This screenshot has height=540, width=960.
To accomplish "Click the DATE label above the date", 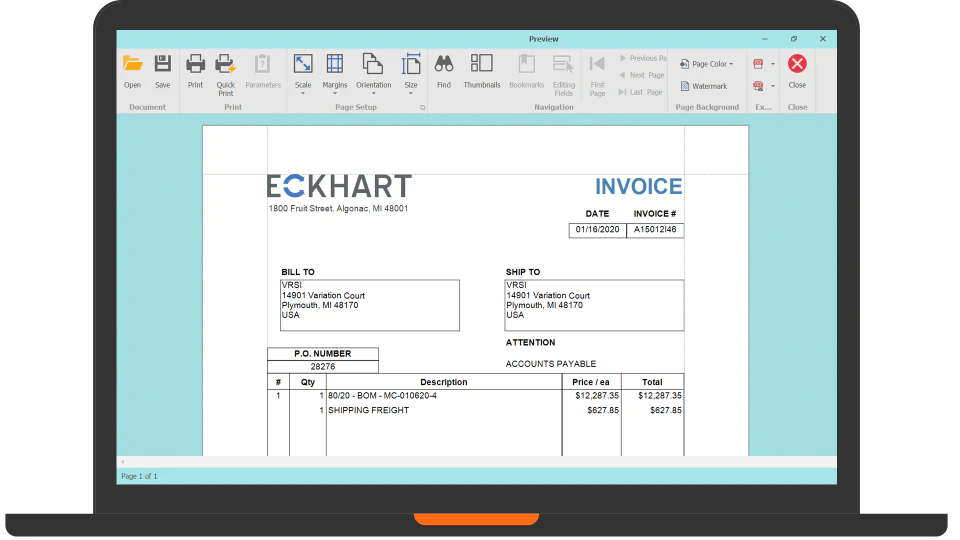I will pos(597,214).
